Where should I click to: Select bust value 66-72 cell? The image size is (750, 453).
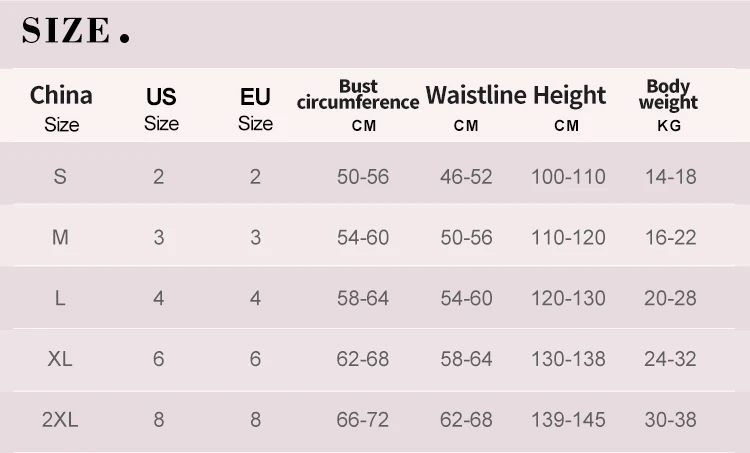(363, 420)
